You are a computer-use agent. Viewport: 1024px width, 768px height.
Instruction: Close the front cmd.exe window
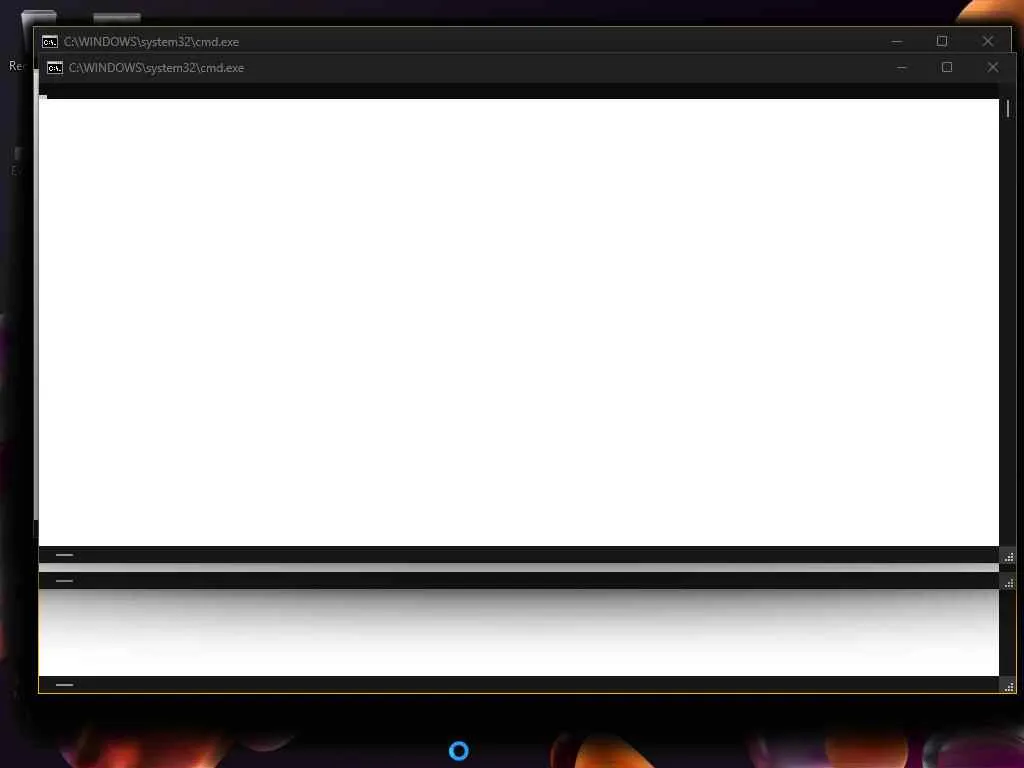pyautogui.click(x=993, y=67)
